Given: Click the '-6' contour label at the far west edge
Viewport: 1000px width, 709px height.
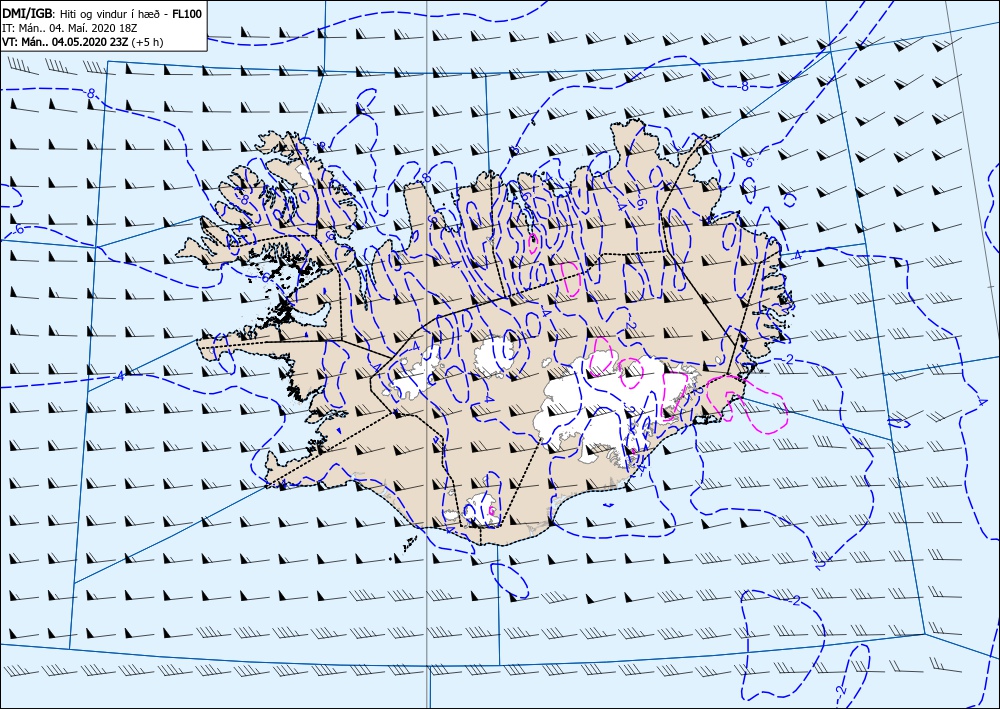Looking at the screenshot, I should 18,229.
